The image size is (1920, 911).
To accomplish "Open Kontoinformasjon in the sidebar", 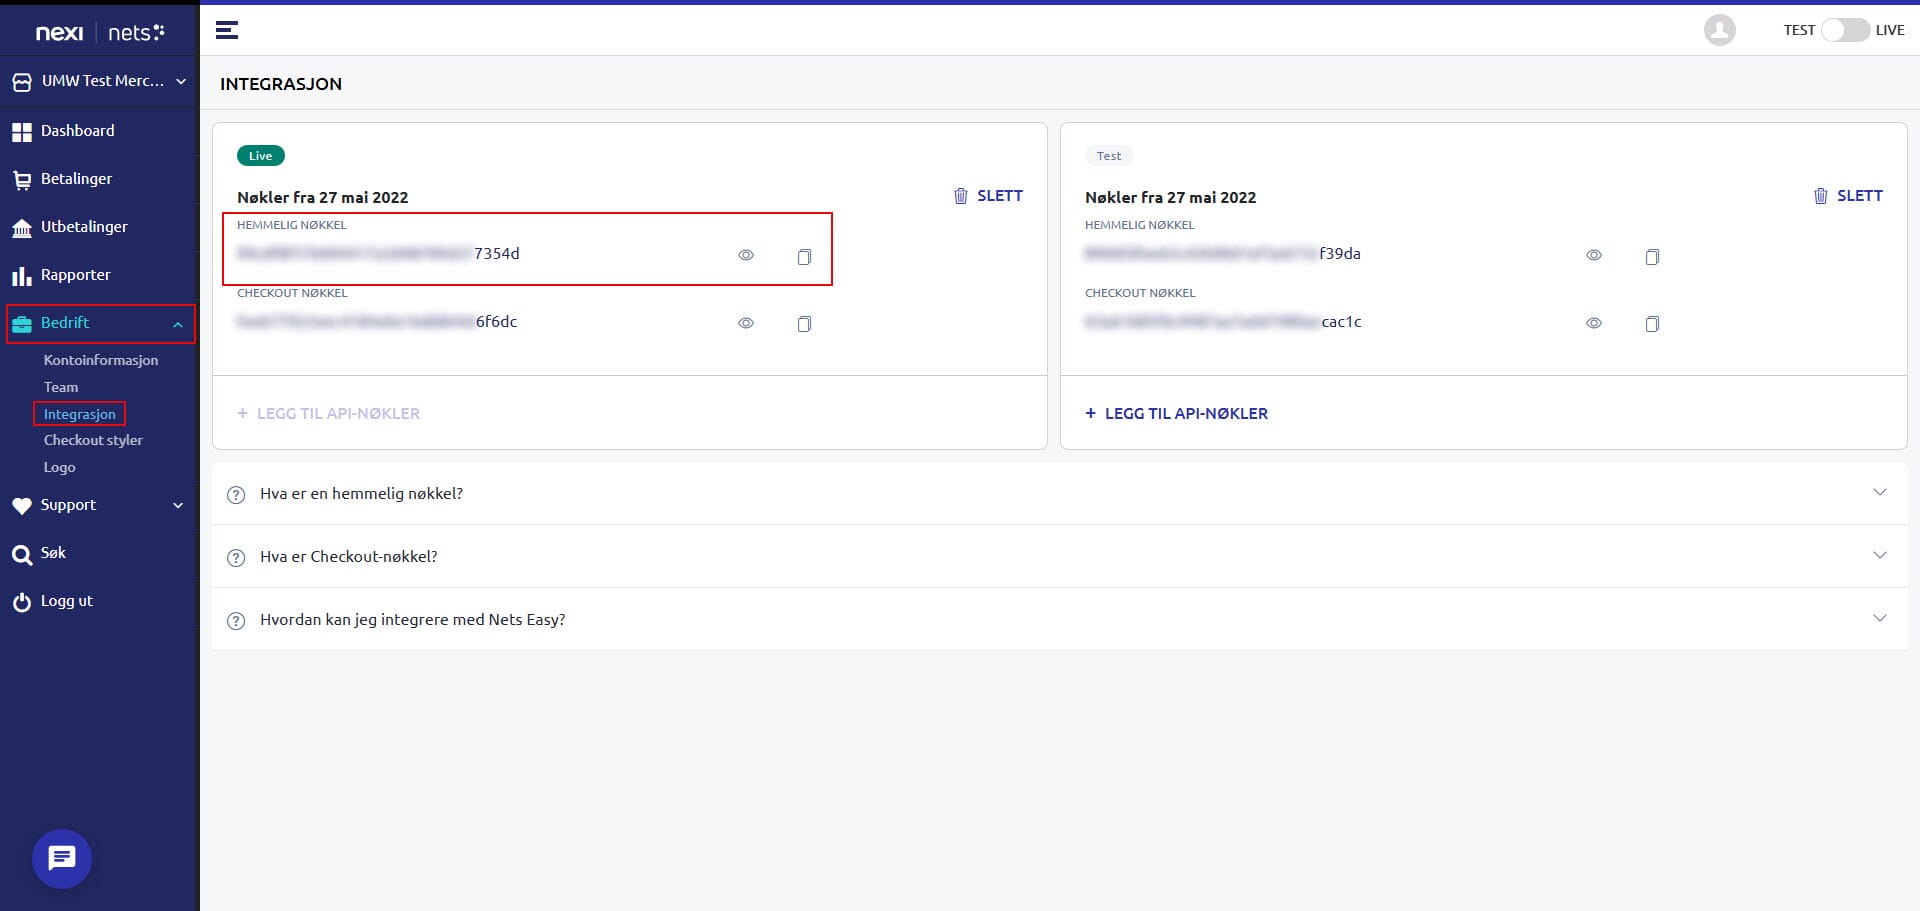I will coord(101,360).
